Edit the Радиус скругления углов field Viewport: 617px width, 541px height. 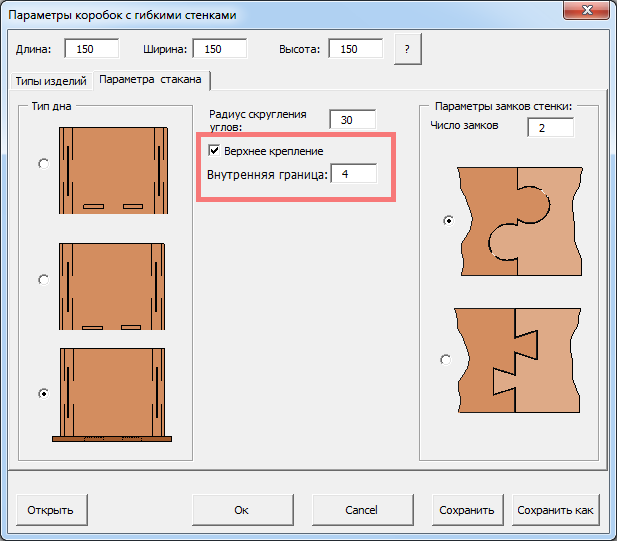(x=353, y=120)
